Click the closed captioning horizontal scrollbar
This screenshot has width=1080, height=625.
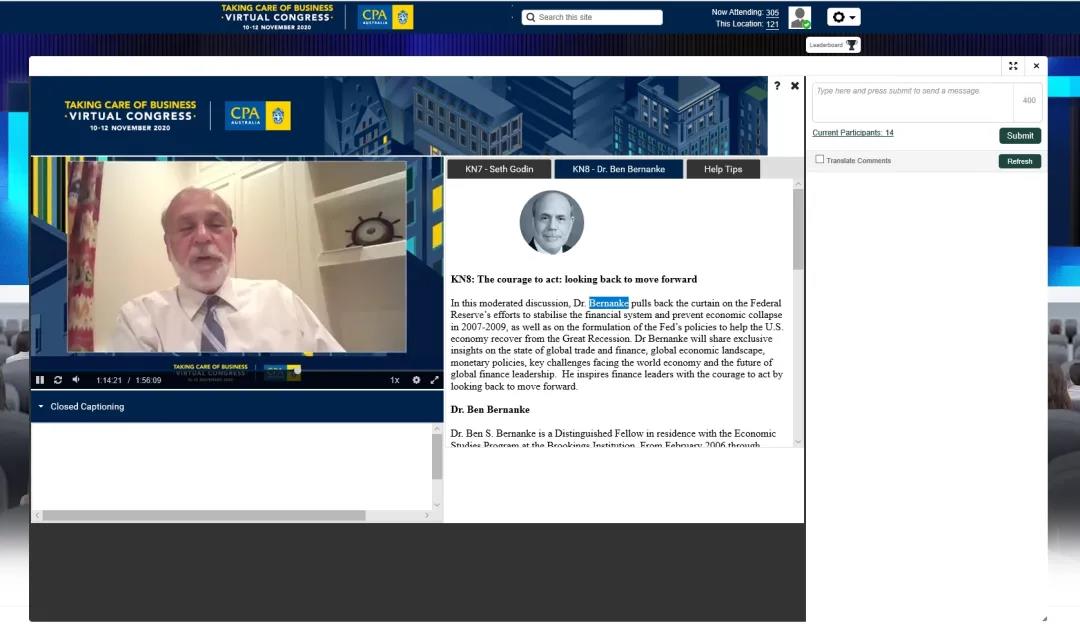204,515
